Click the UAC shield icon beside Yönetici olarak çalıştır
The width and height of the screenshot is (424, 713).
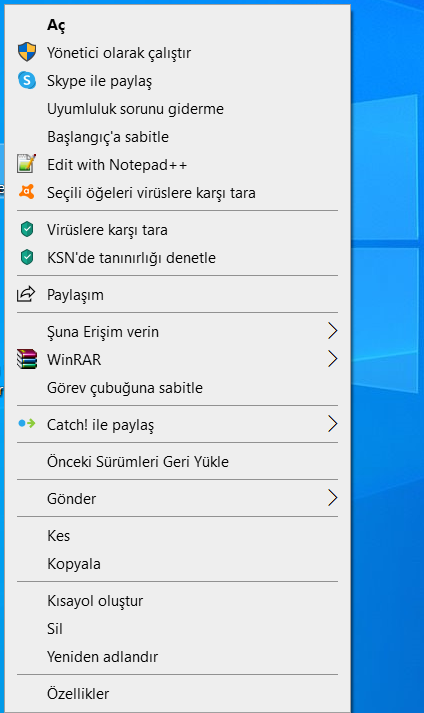point(27,52)
